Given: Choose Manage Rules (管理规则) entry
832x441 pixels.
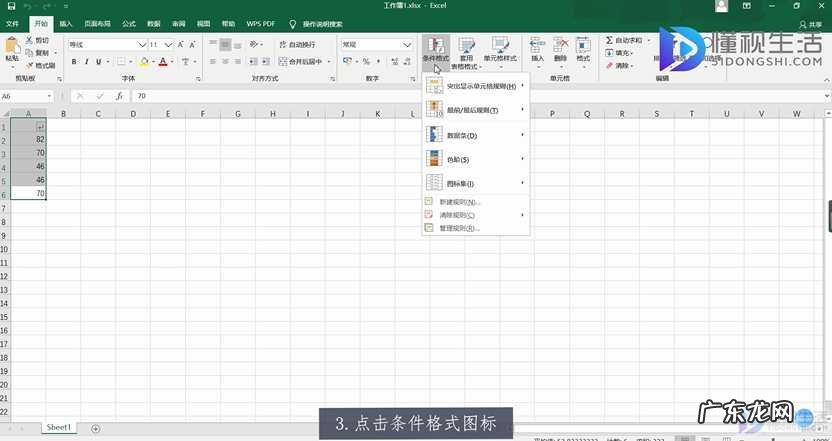Looking at the screenshot, I should pos(476,228).
